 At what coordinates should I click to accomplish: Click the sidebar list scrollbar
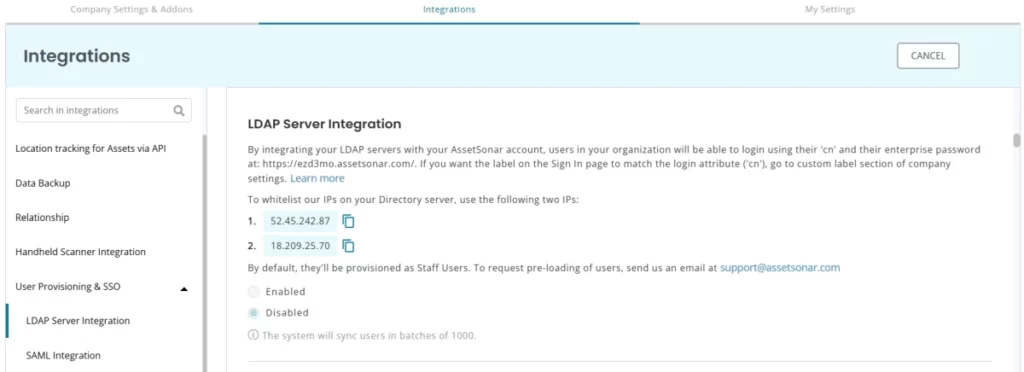tap(204, 253)
